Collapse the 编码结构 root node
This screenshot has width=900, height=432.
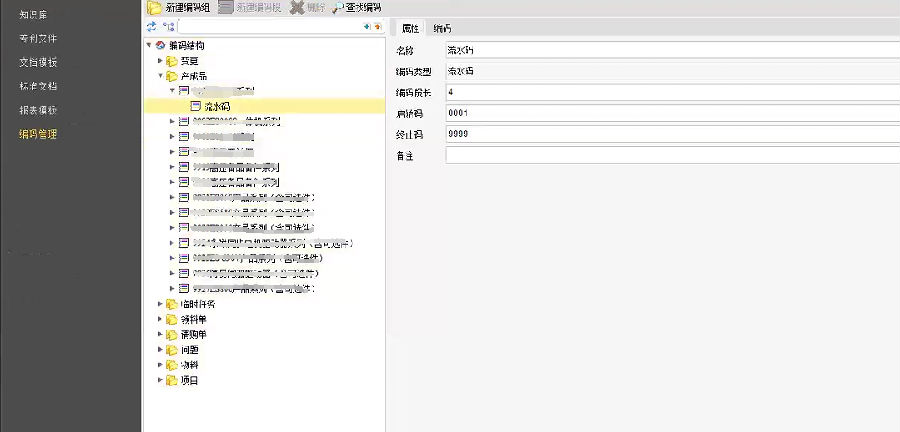pos(149,45)
